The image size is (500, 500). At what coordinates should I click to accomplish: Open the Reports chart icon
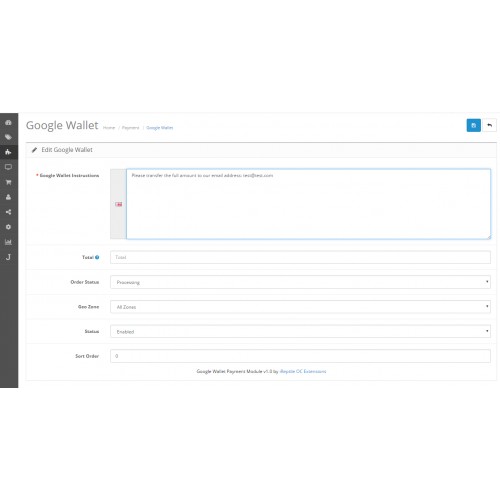point(8,242)
